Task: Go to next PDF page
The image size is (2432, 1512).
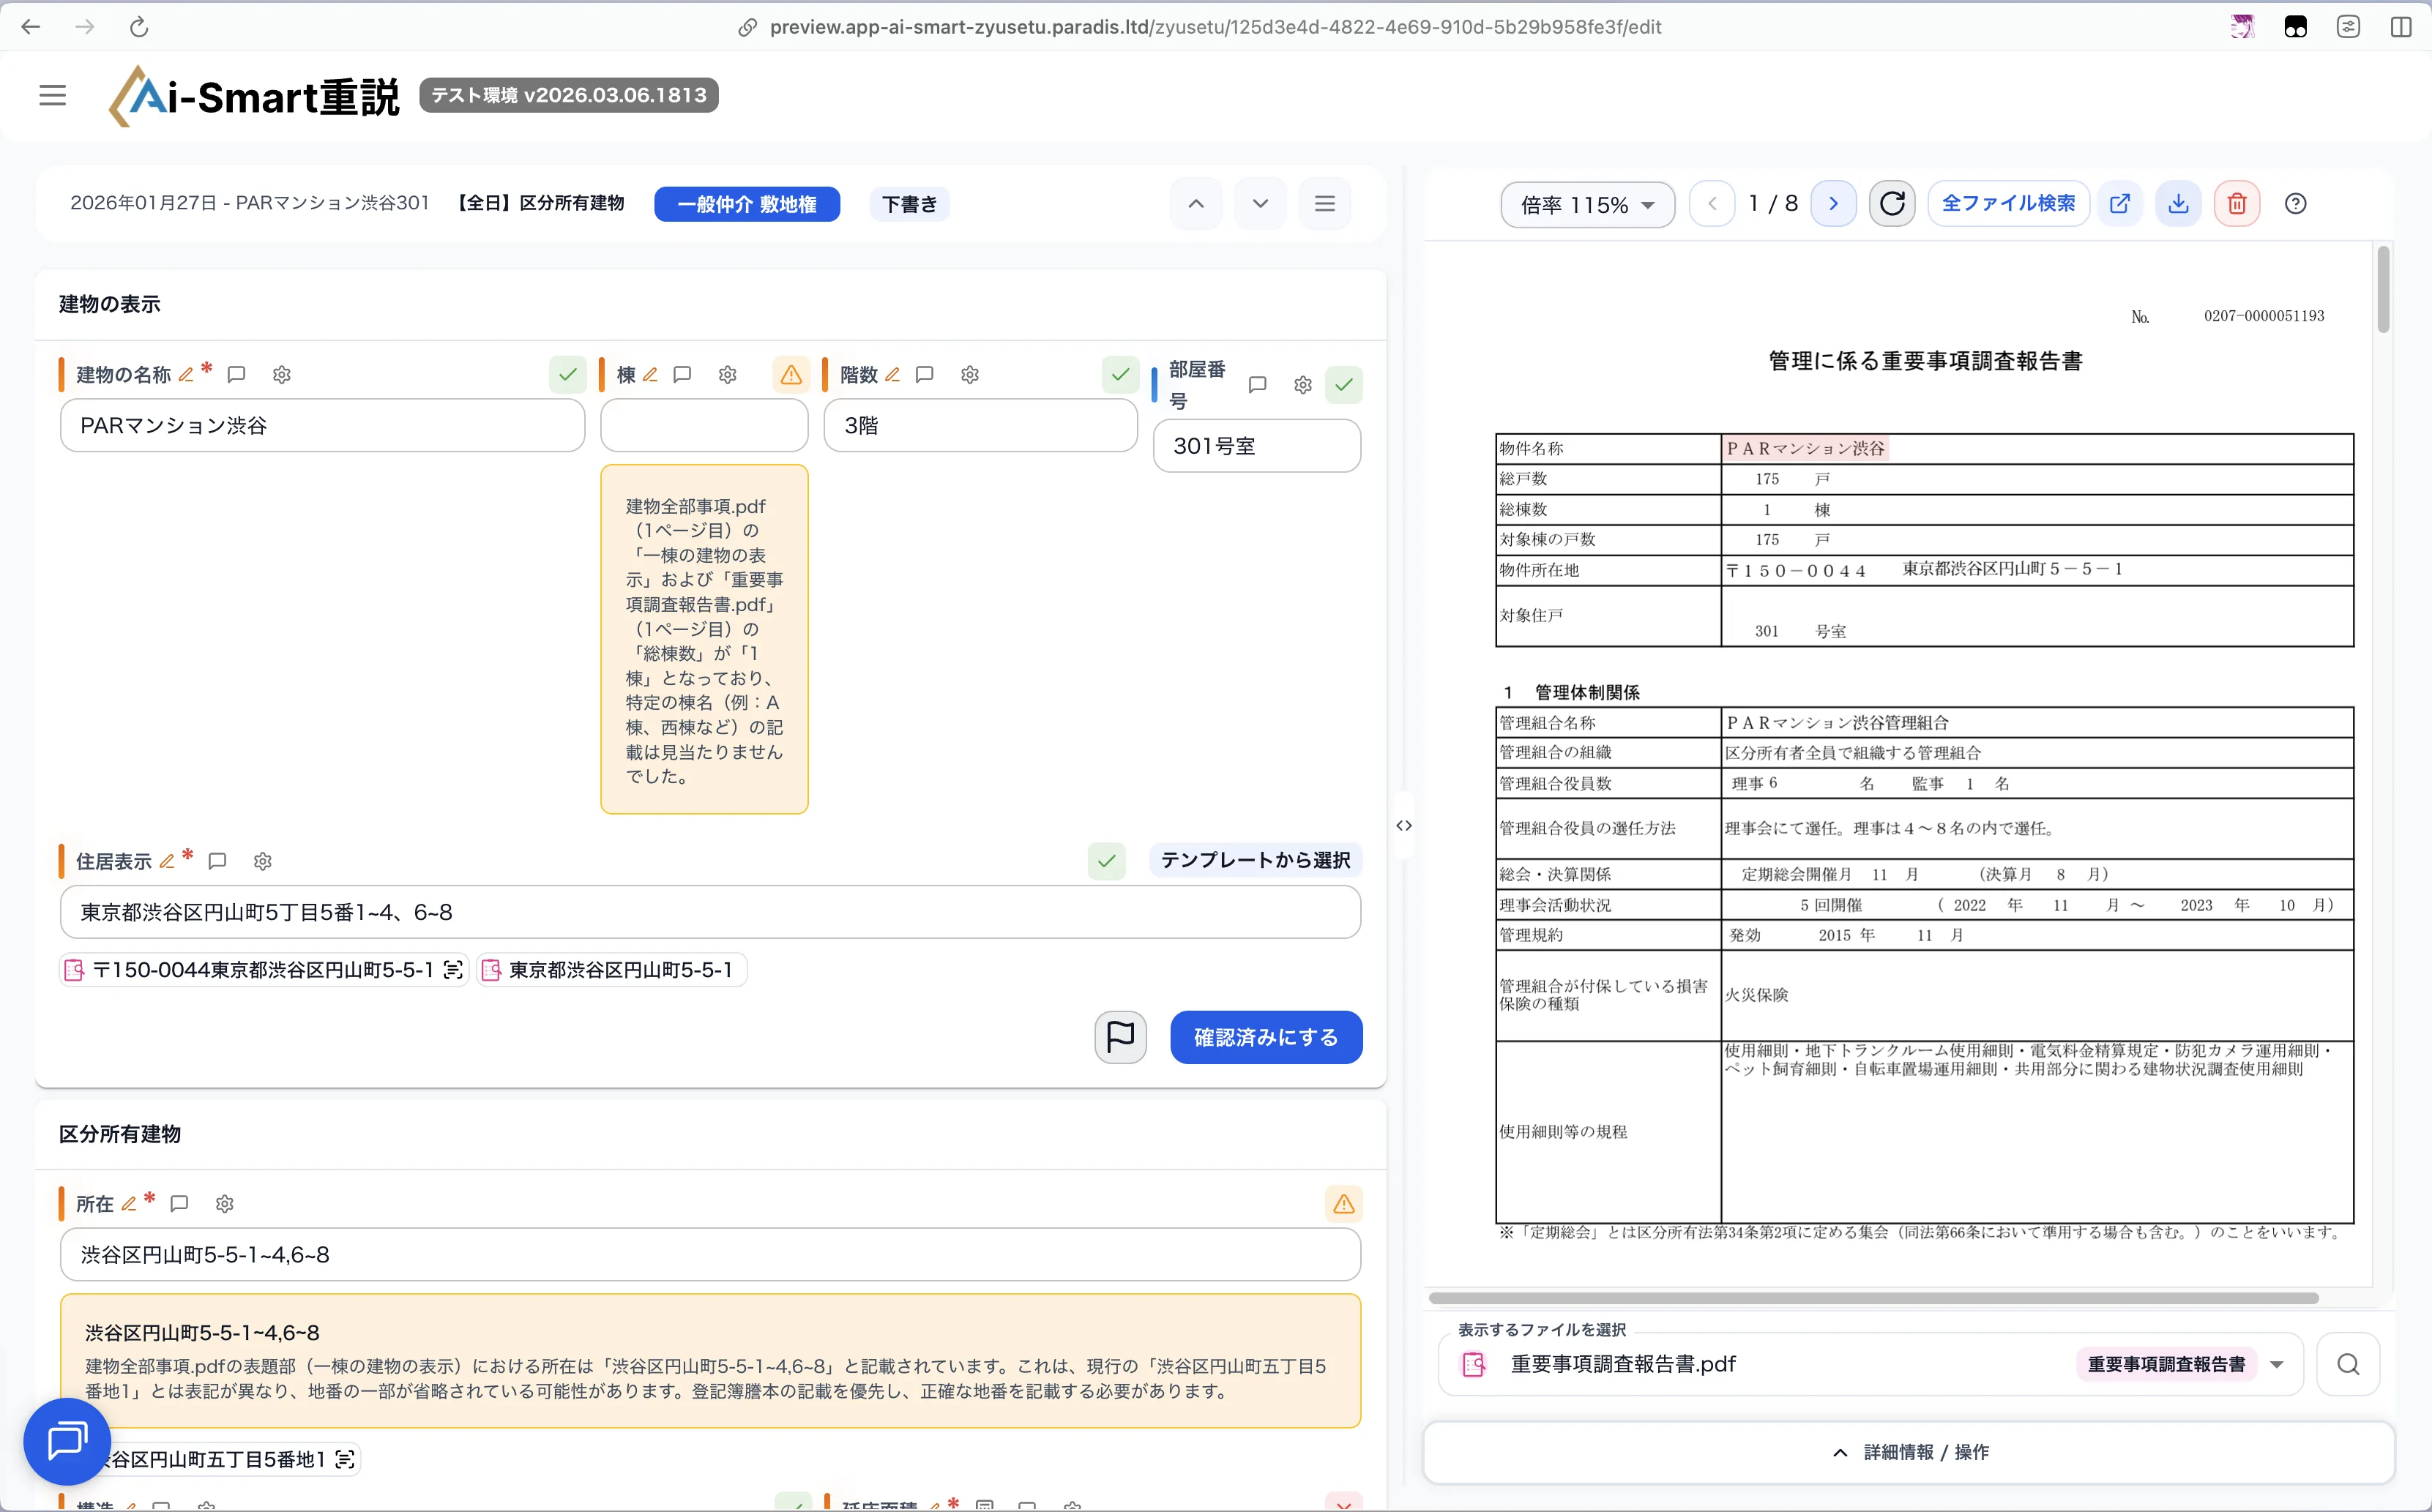Action: [x=1833, y=204]
